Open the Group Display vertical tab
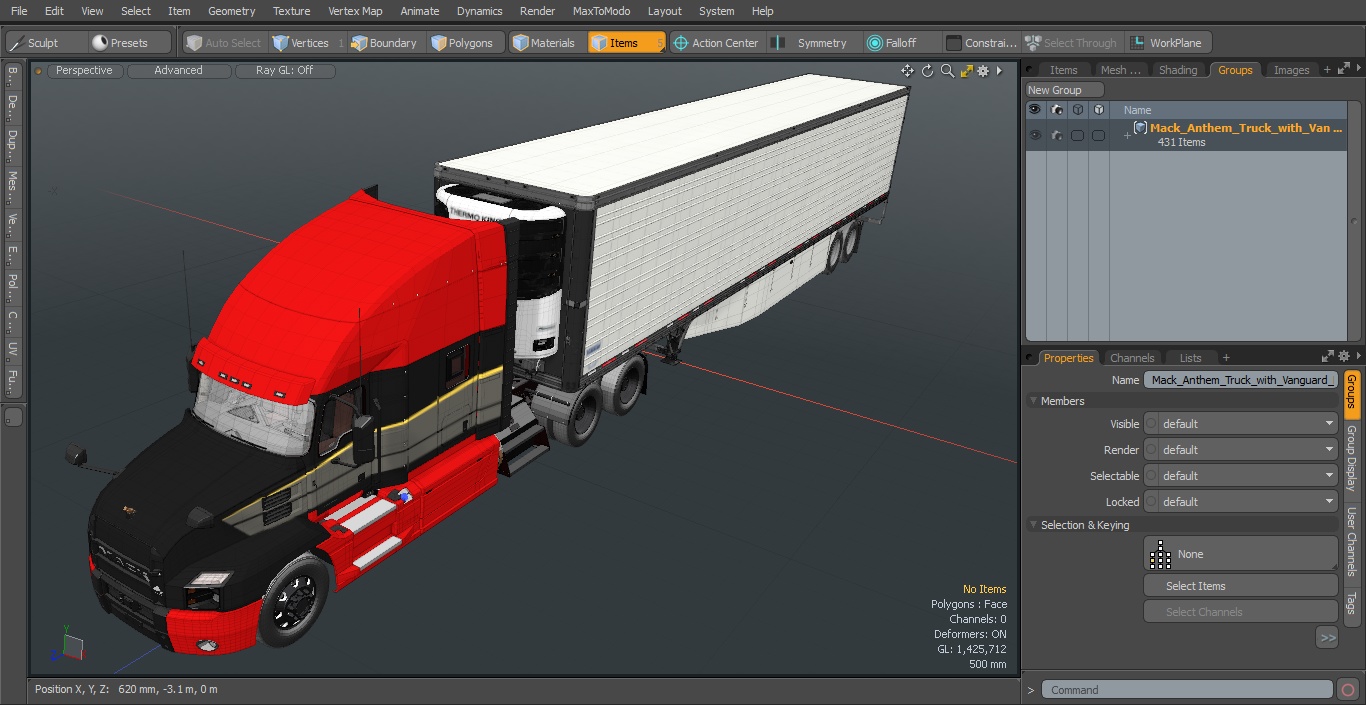 (x=1351, y=457)
